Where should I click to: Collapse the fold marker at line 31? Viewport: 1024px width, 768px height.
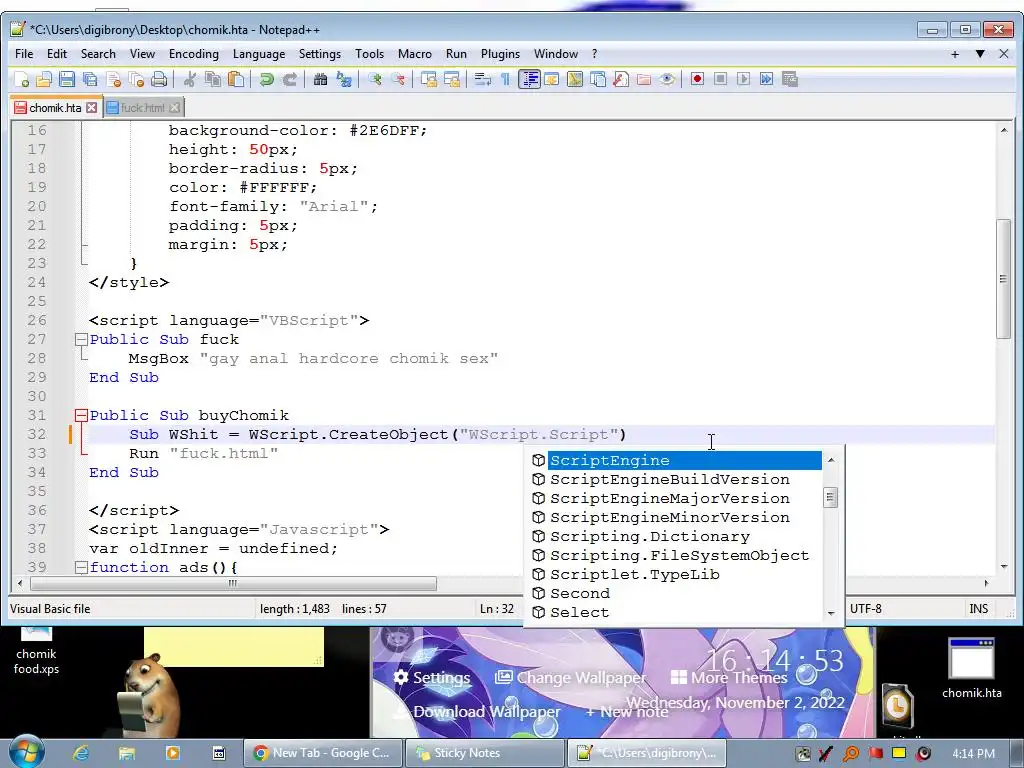(x=81, y=415)
